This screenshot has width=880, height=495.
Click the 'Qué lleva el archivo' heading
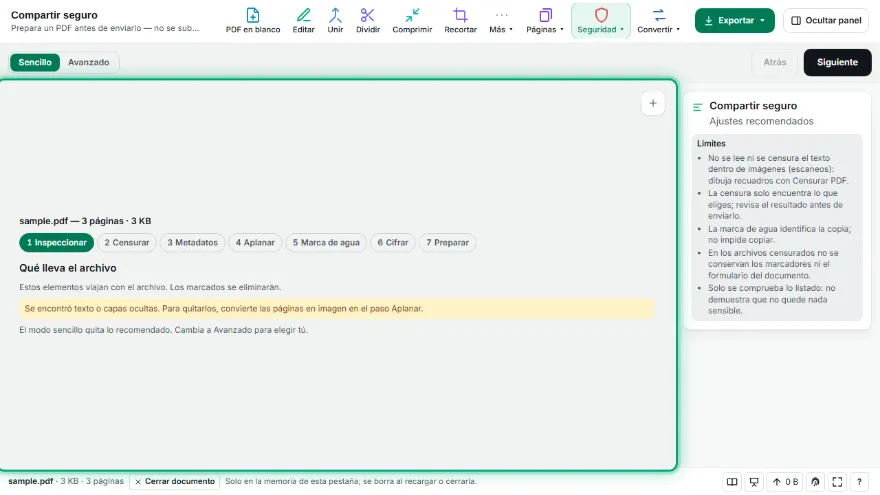(x=68, y=268)
